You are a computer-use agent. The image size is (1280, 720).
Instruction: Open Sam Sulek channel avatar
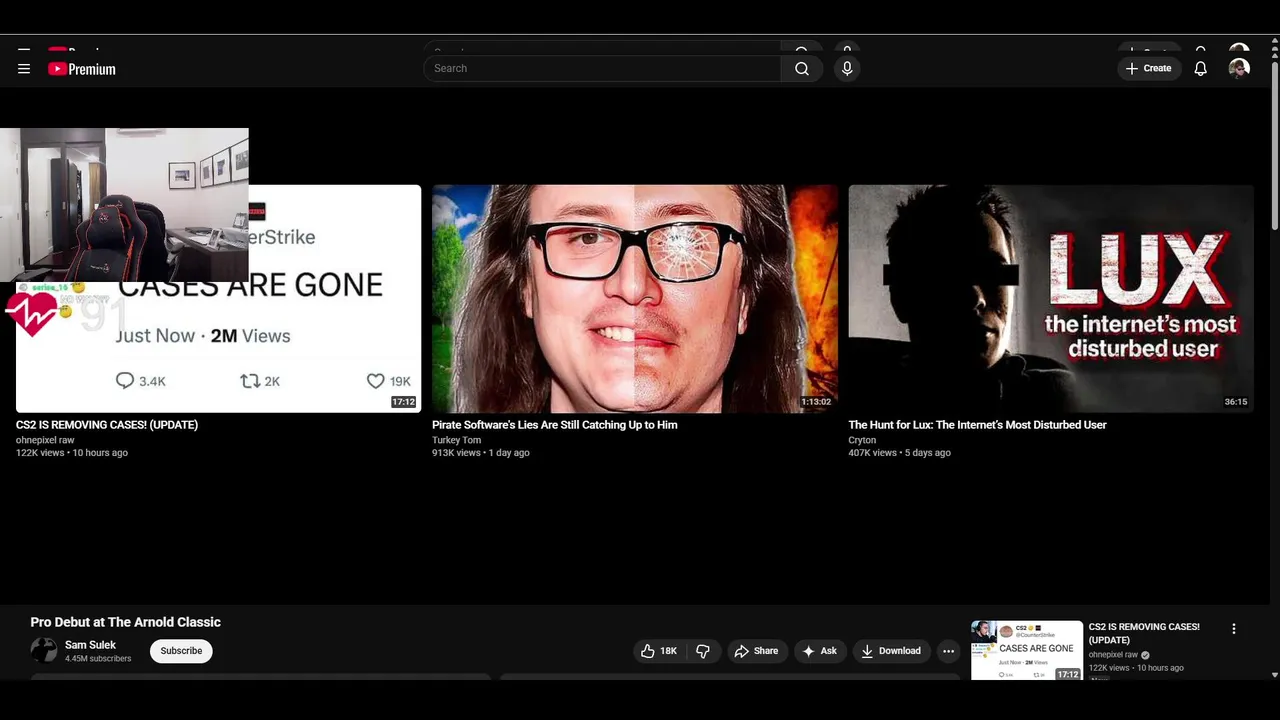[x=44, y=650]
